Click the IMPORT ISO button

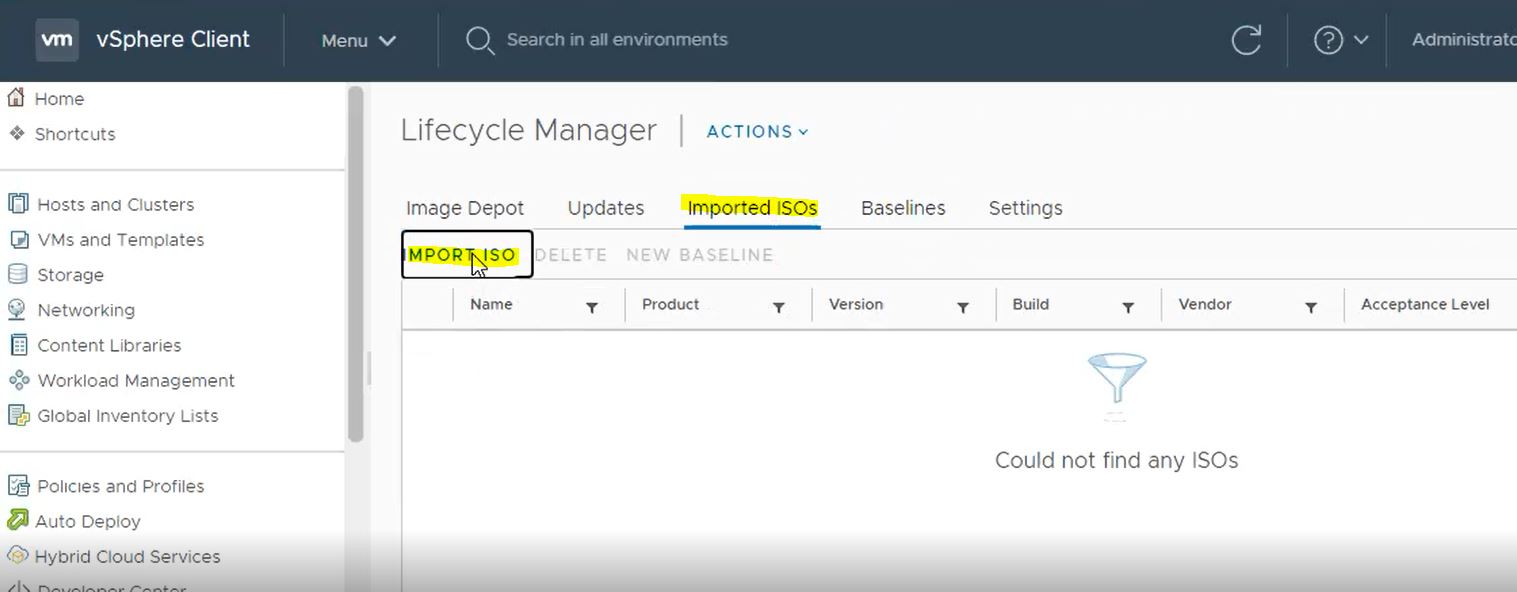[x=467, y=254]
